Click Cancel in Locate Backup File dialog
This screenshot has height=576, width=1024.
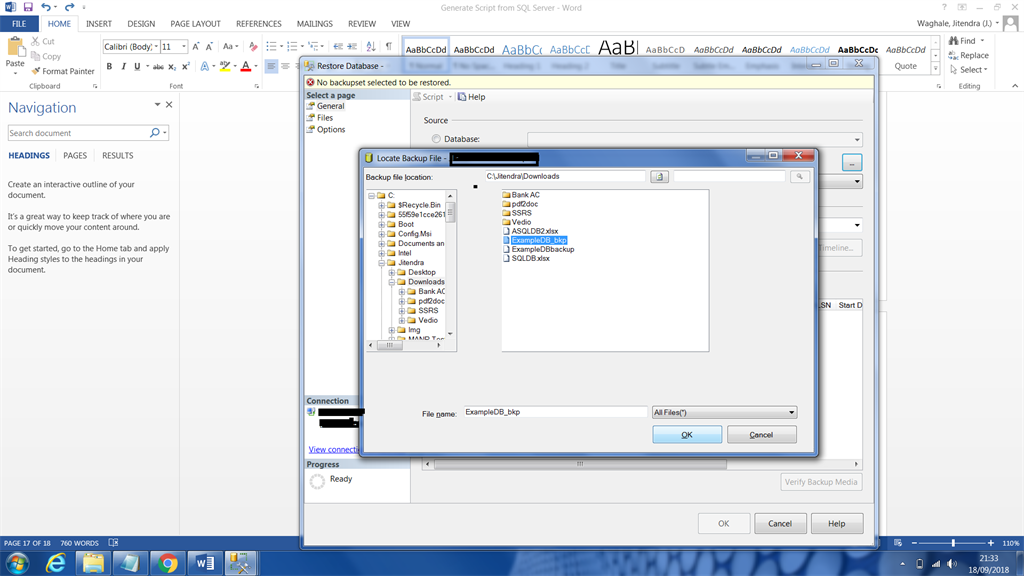click(761, 434)
